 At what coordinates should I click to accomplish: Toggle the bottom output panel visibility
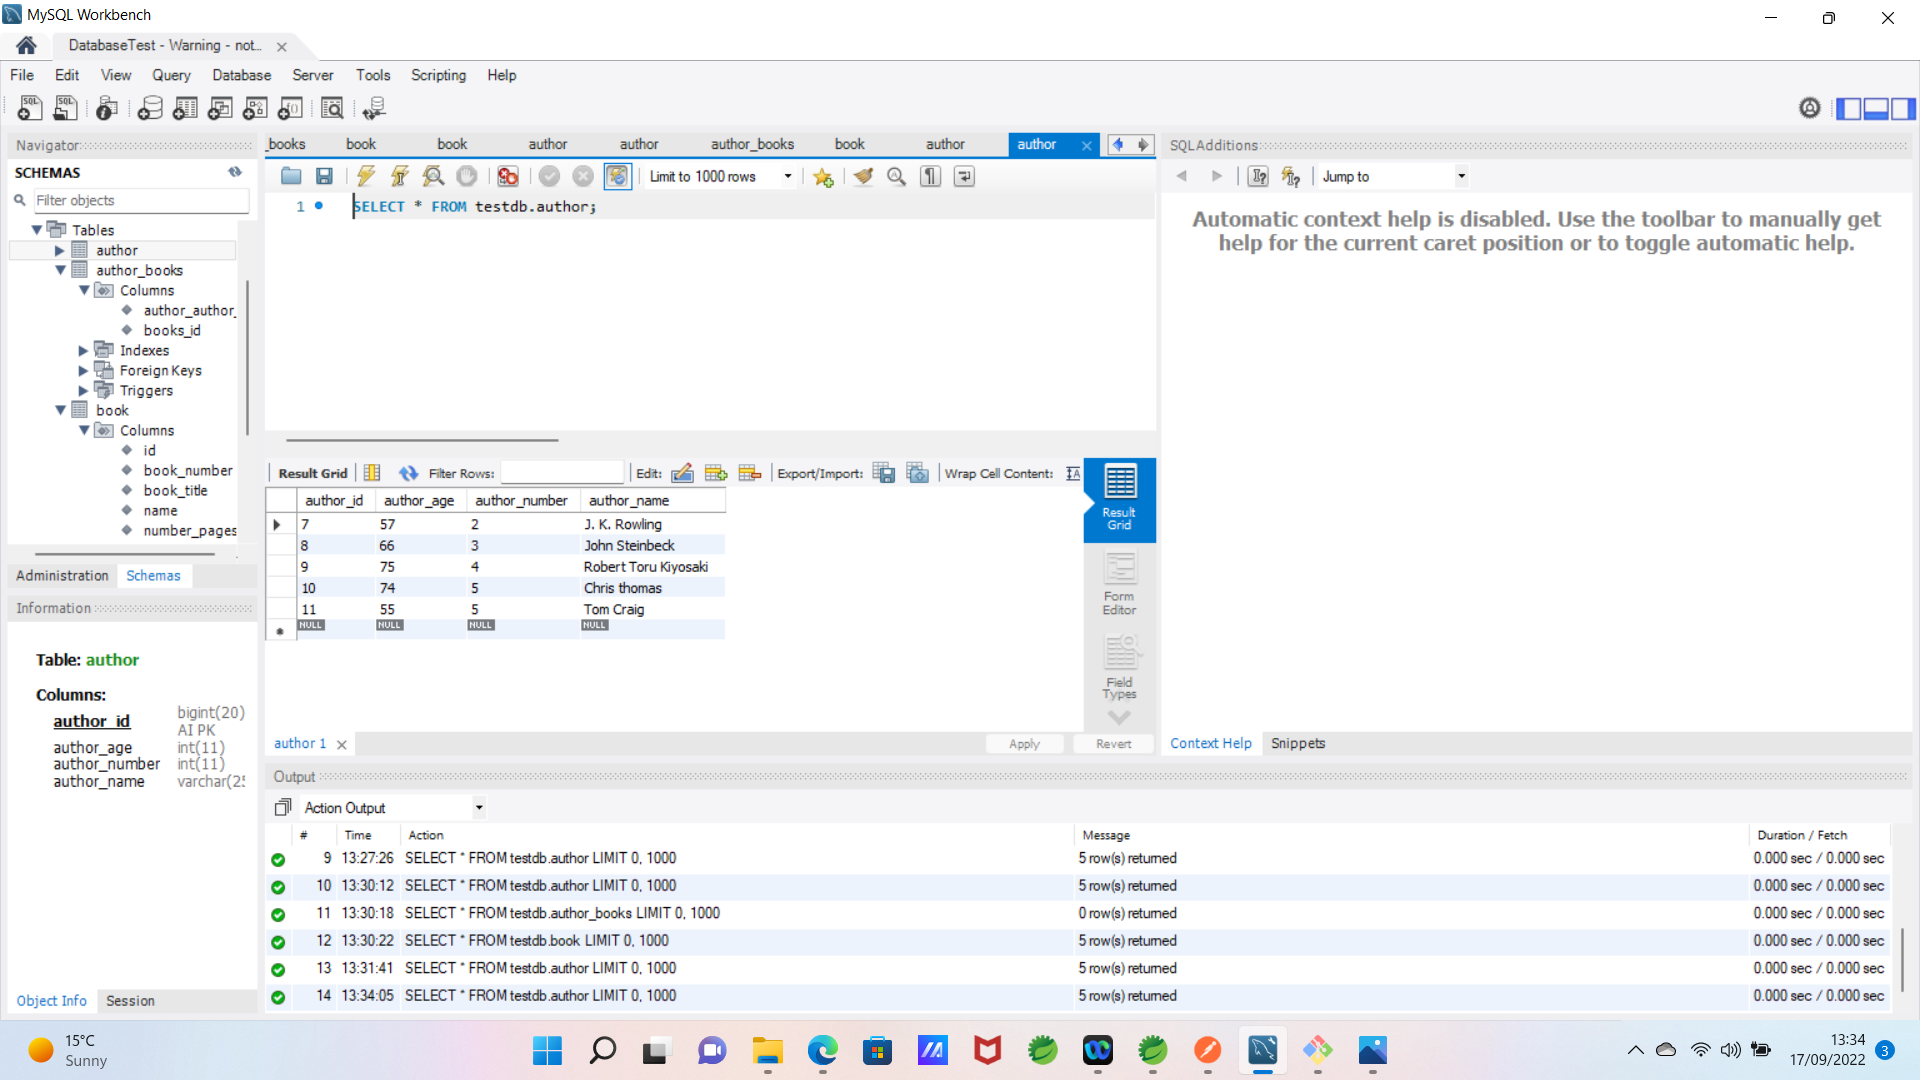(x=1876, y=108)
